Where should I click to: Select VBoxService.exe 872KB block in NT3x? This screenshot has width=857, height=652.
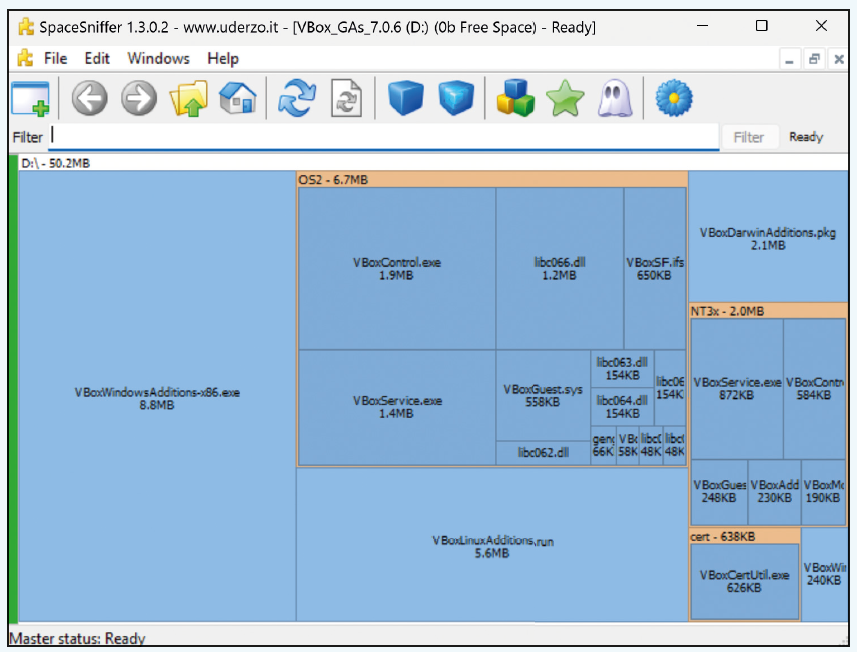point(737,389)
